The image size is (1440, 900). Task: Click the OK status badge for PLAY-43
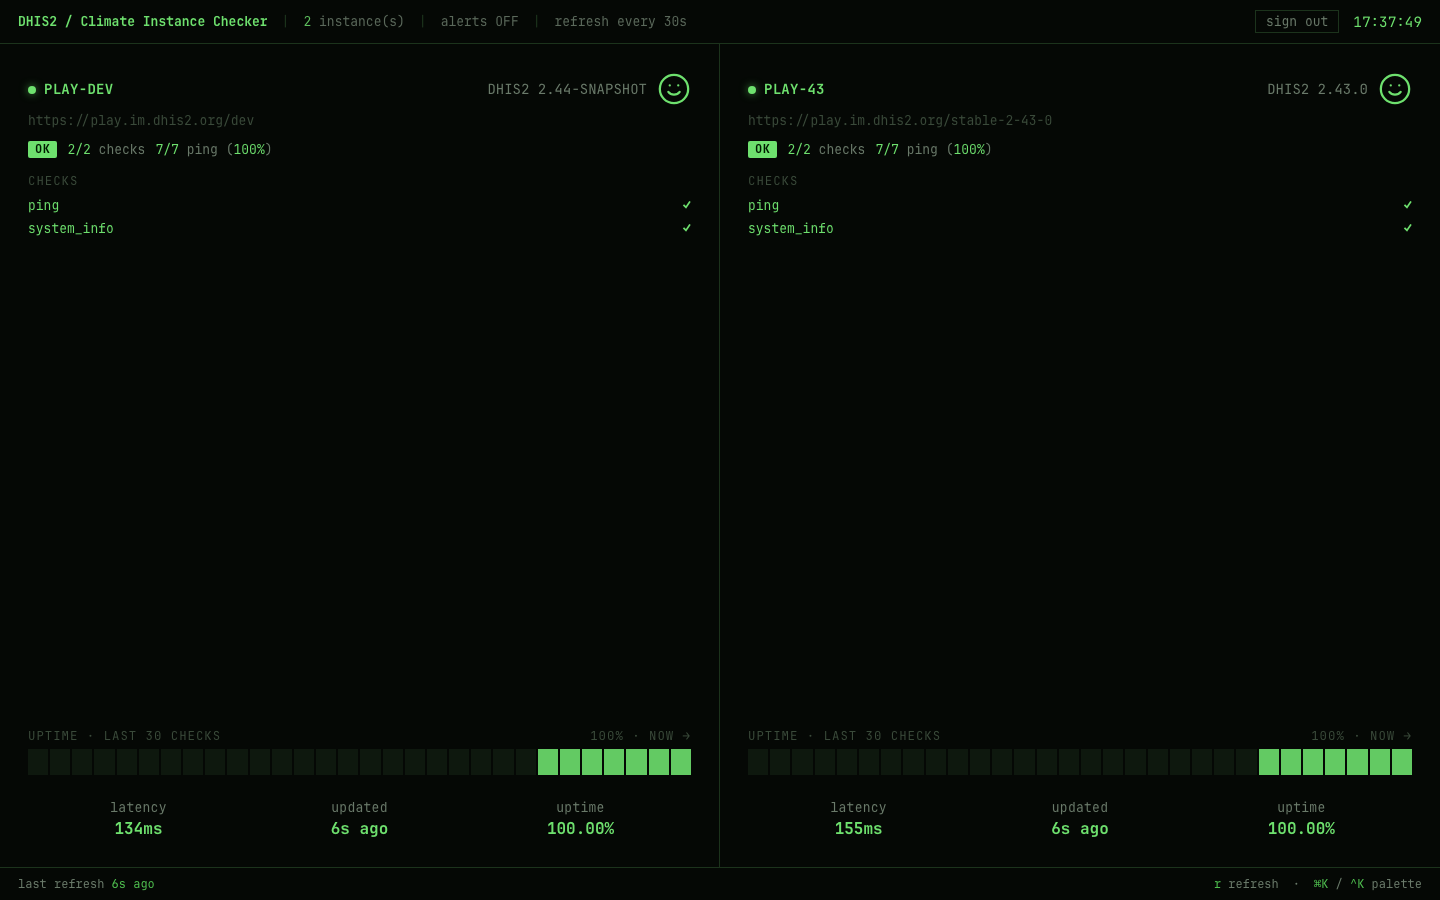[762, 149]
